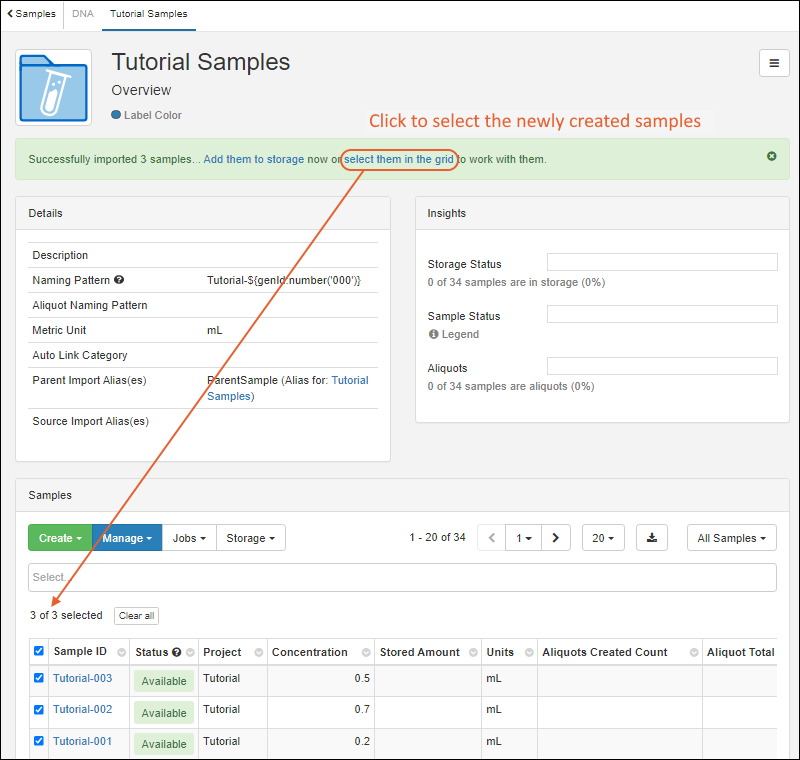Expand the Manage dropdown menu

click(x=126, y=538)
